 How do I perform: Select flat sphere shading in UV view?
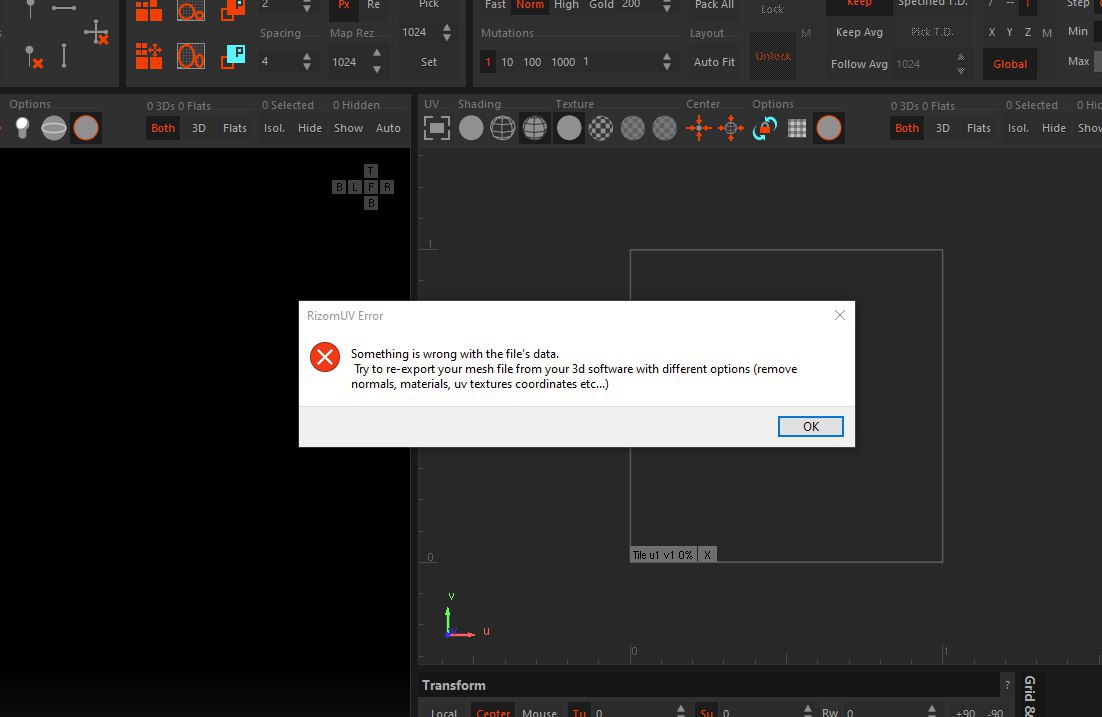coord(471,128)
